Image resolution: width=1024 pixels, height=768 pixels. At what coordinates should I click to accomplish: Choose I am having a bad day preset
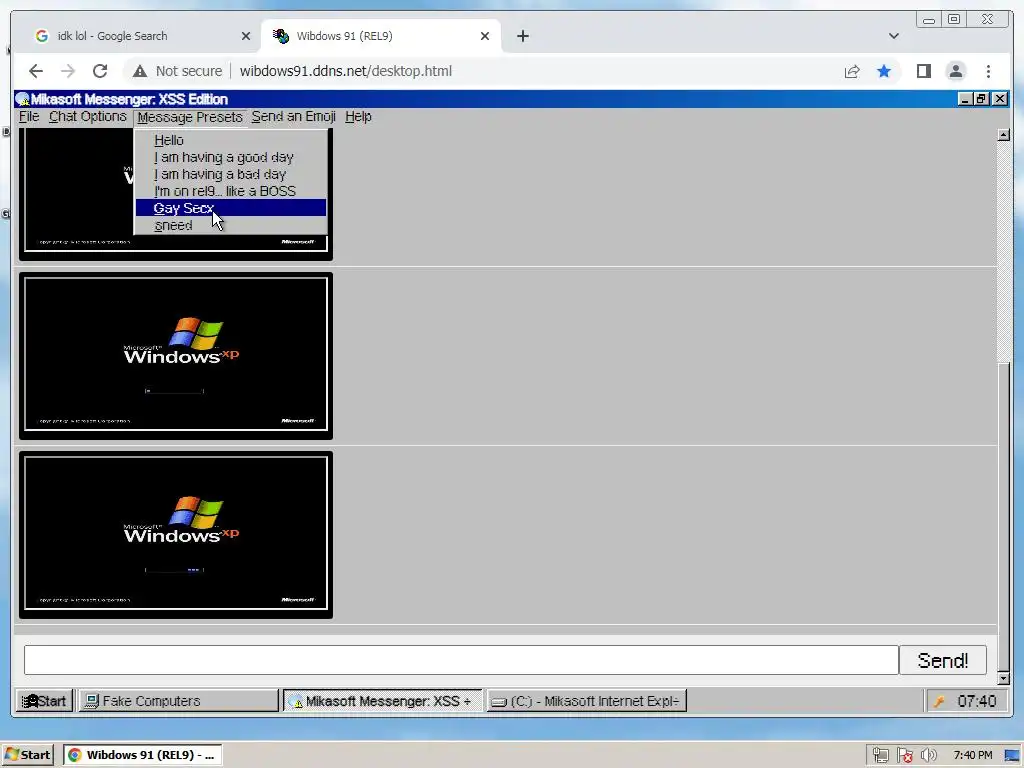click(231, 174)
